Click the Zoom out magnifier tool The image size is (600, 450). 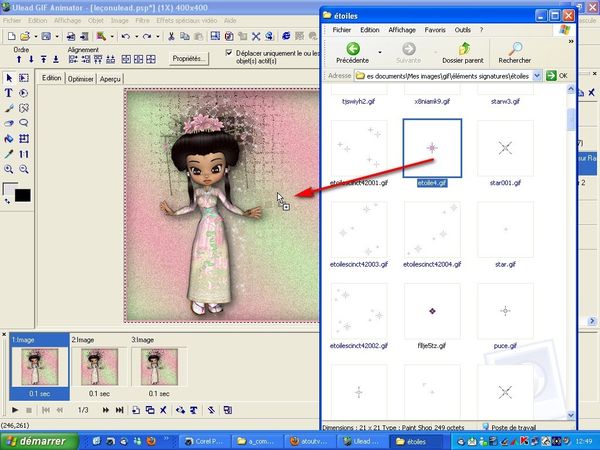(24, 169)
